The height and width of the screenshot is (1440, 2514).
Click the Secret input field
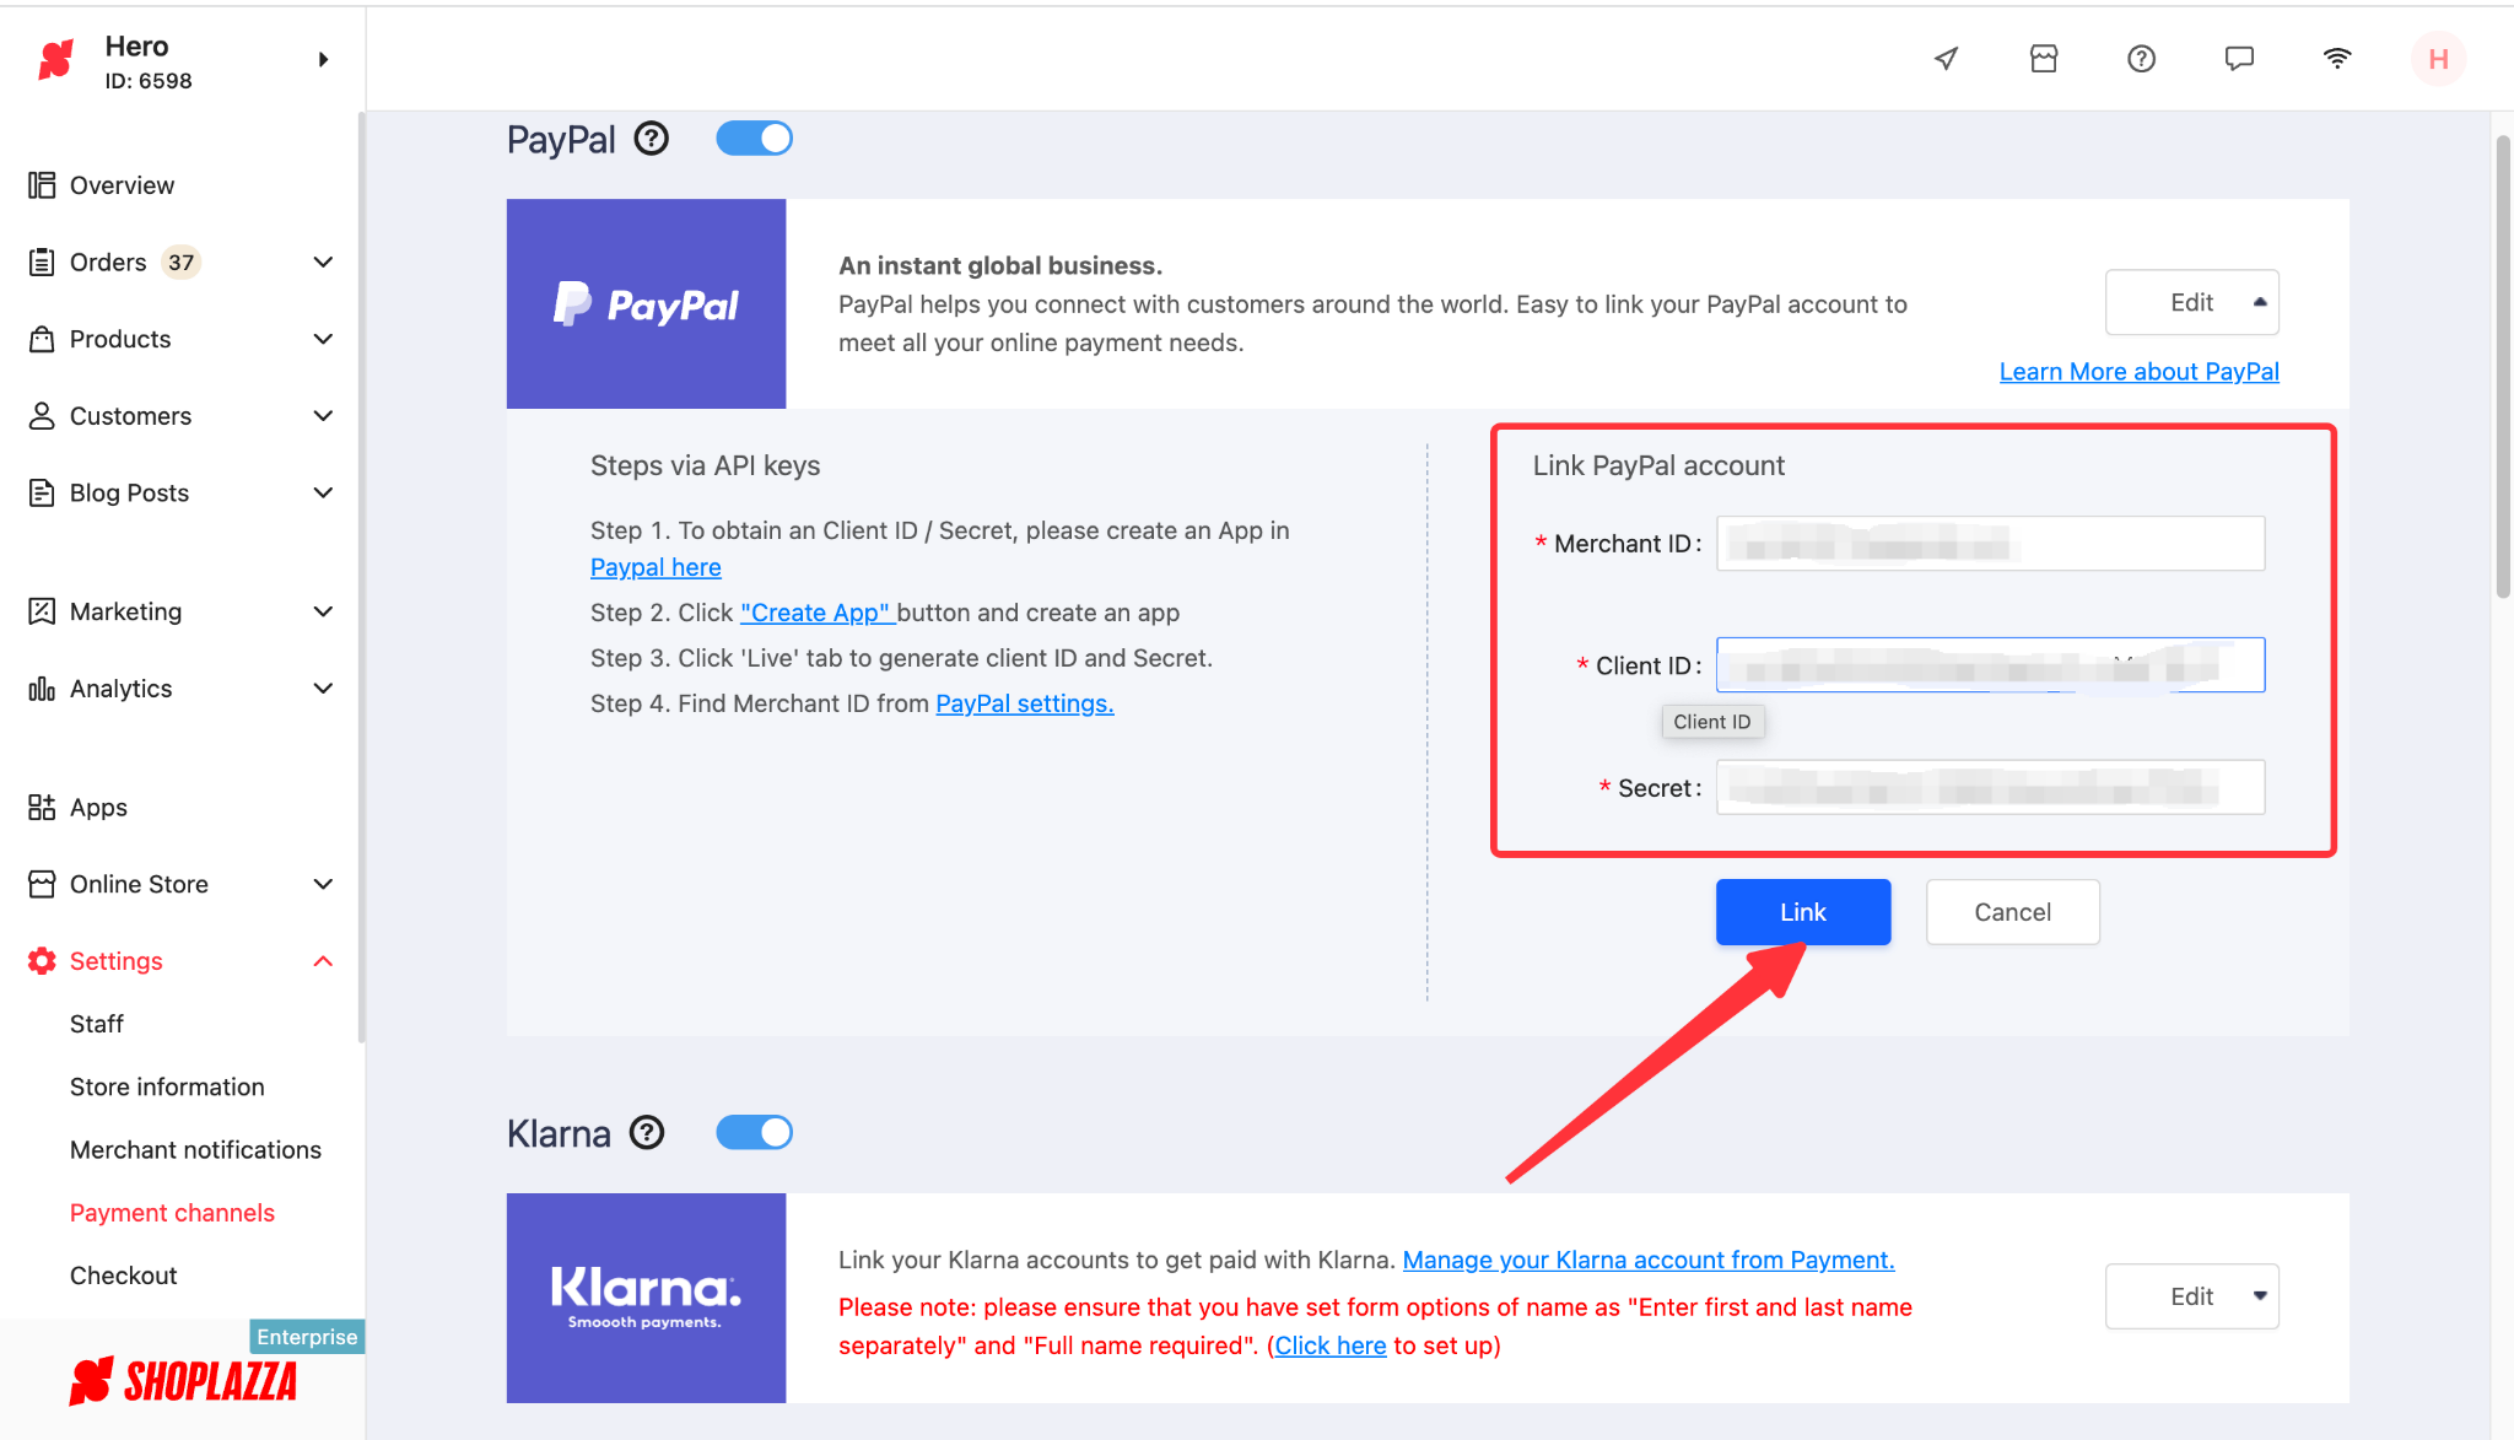tap(1990, 787)
